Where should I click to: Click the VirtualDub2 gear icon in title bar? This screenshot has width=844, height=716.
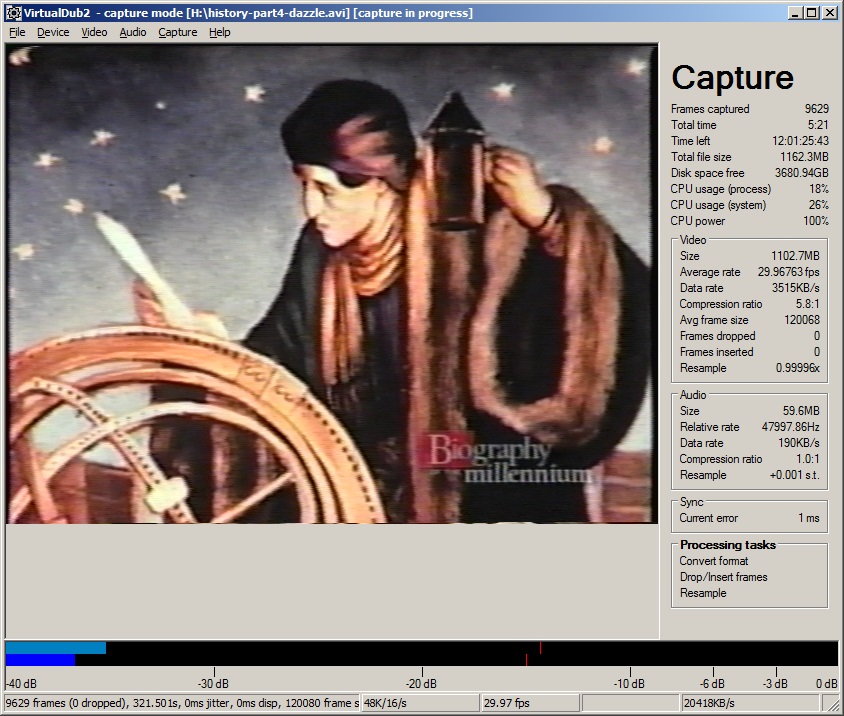pyautogui.click(x=13, y=13)
